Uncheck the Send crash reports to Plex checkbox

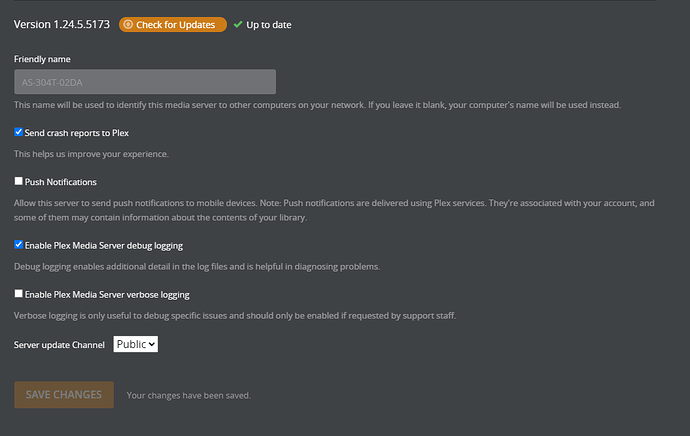pos(19,132)
